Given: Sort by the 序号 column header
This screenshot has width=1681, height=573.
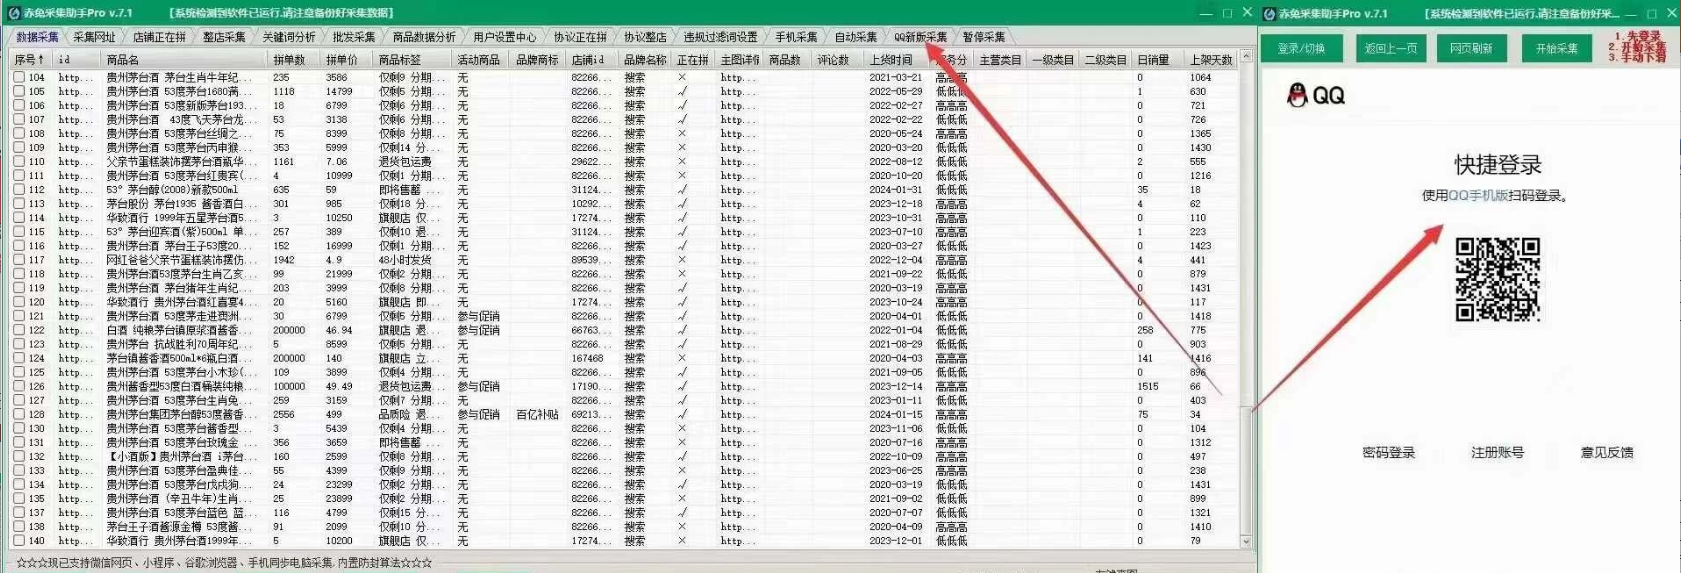Looking at the screenshot, I should 28,60.
